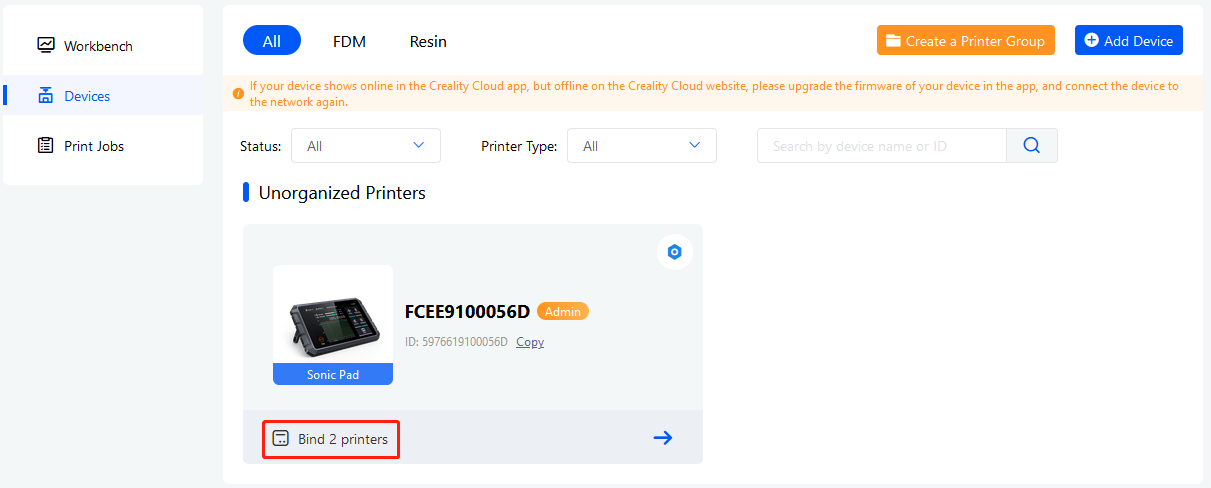Click the Sonic Pad device thumbnail
This screenshot has width=1211, height=488.
coord(333,318)
